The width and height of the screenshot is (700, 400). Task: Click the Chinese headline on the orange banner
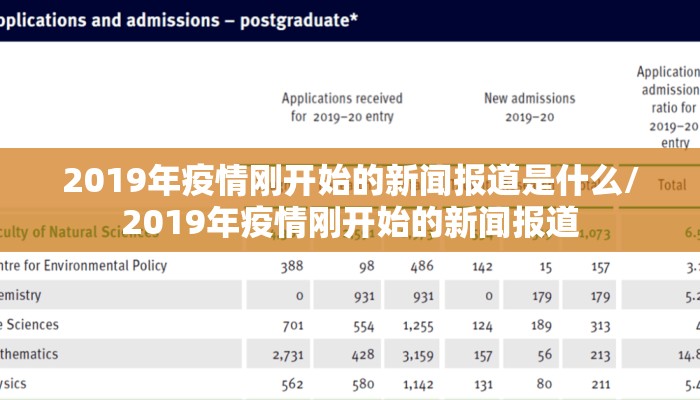(x=350, y=200)
